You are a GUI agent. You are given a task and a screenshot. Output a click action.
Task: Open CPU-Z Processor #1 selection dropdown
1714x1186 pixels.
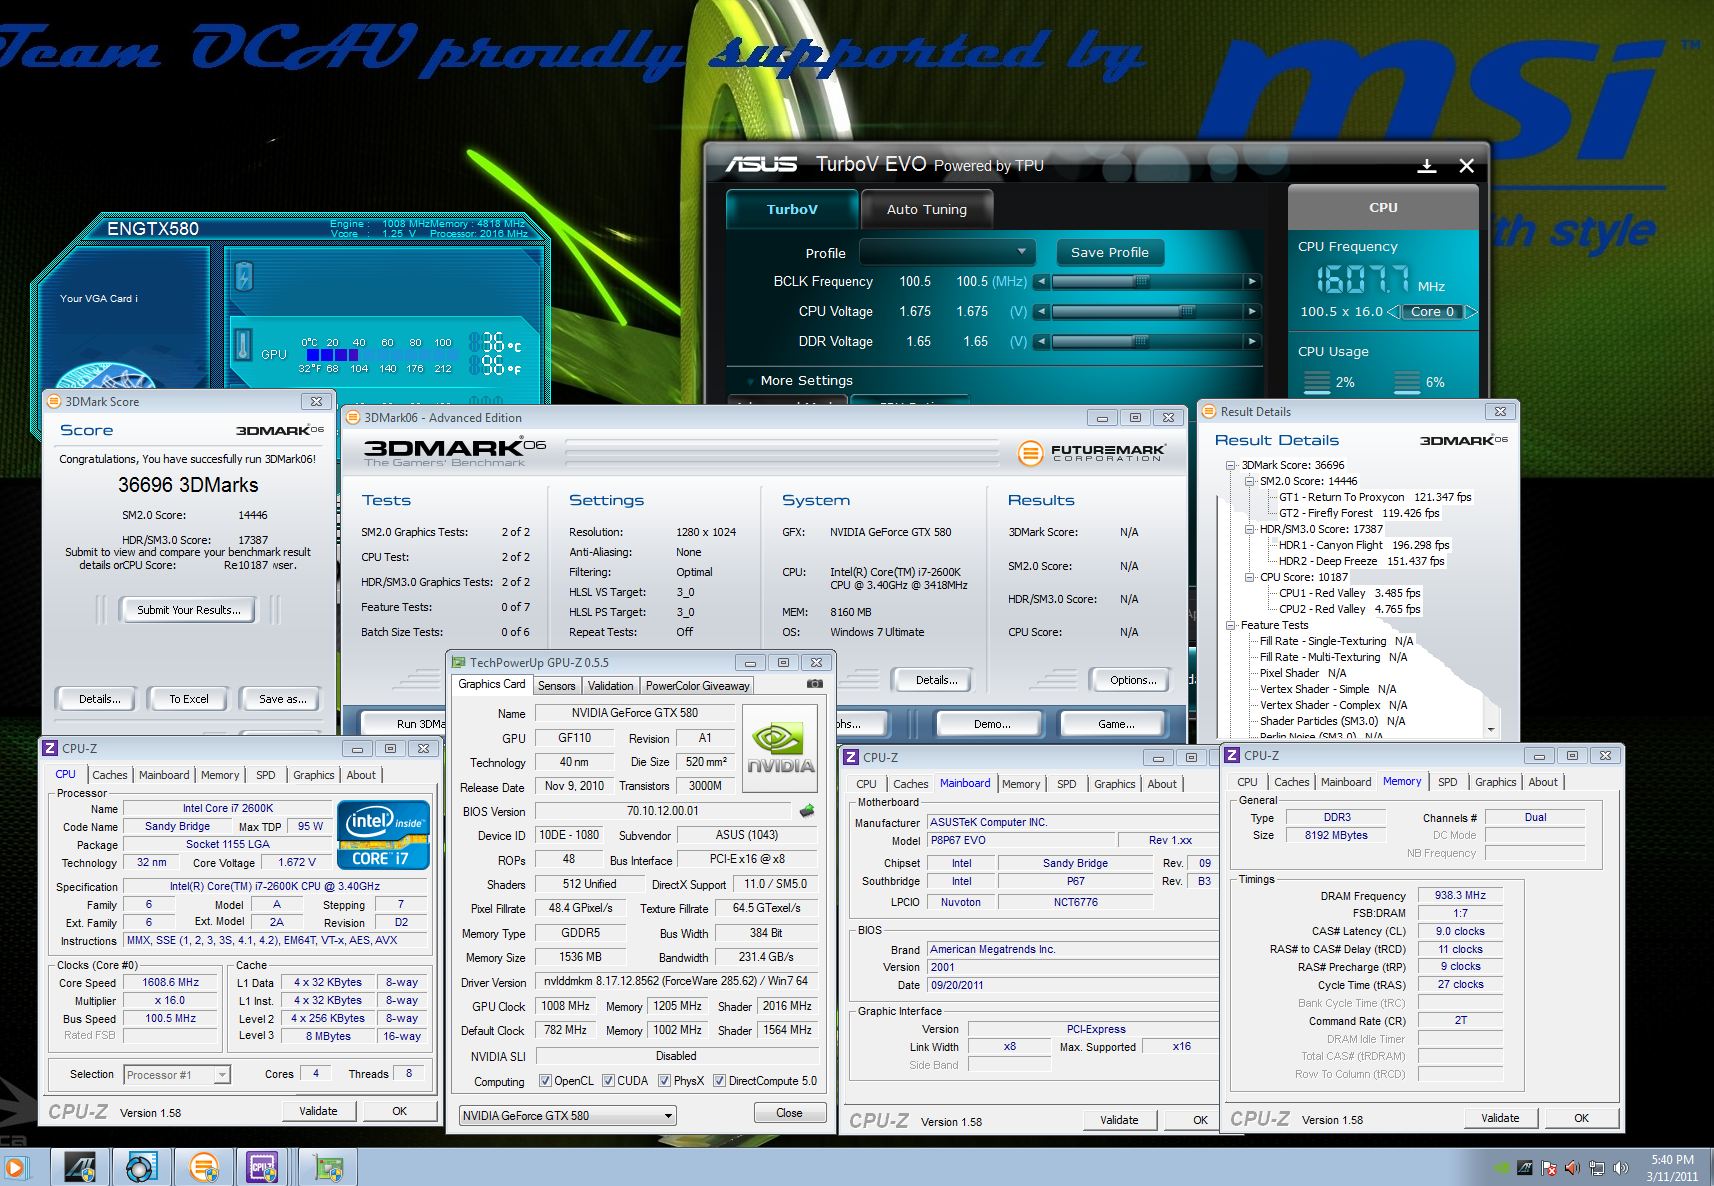(x=177, y=1075)
